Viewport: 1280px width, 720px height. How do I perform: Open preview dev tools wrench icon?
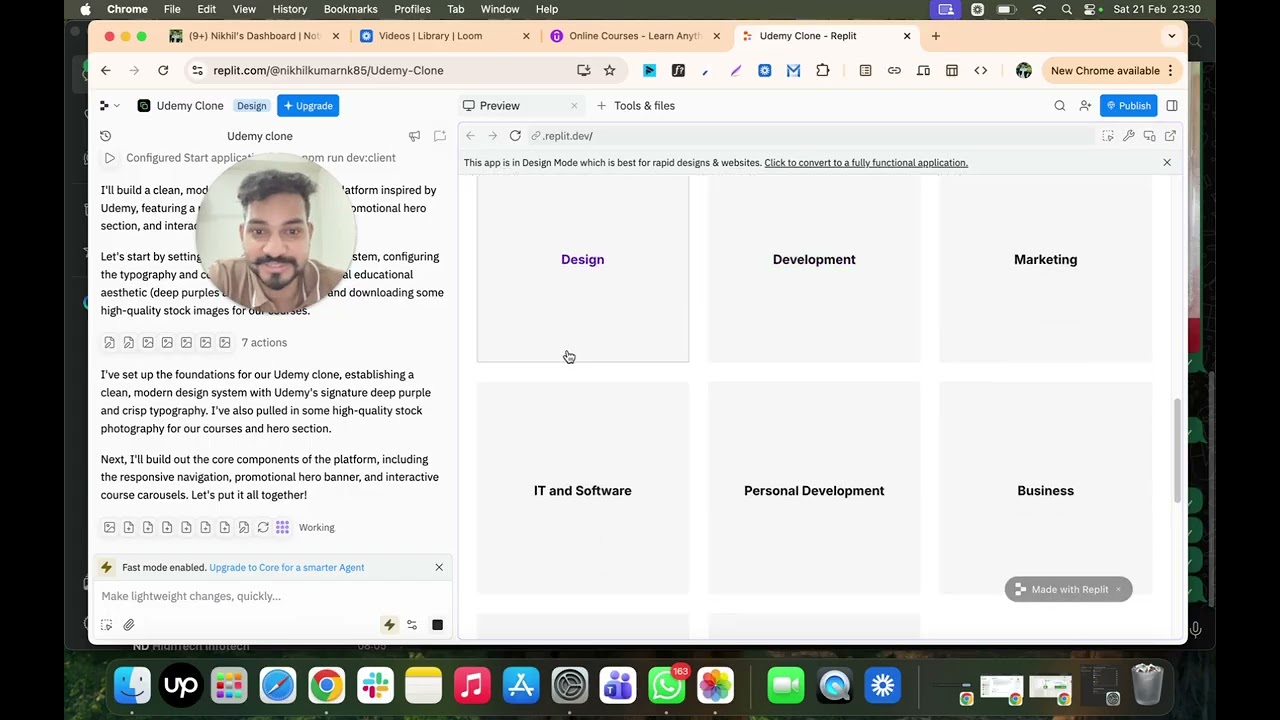pyautogui.click(x=1129, y=136)
